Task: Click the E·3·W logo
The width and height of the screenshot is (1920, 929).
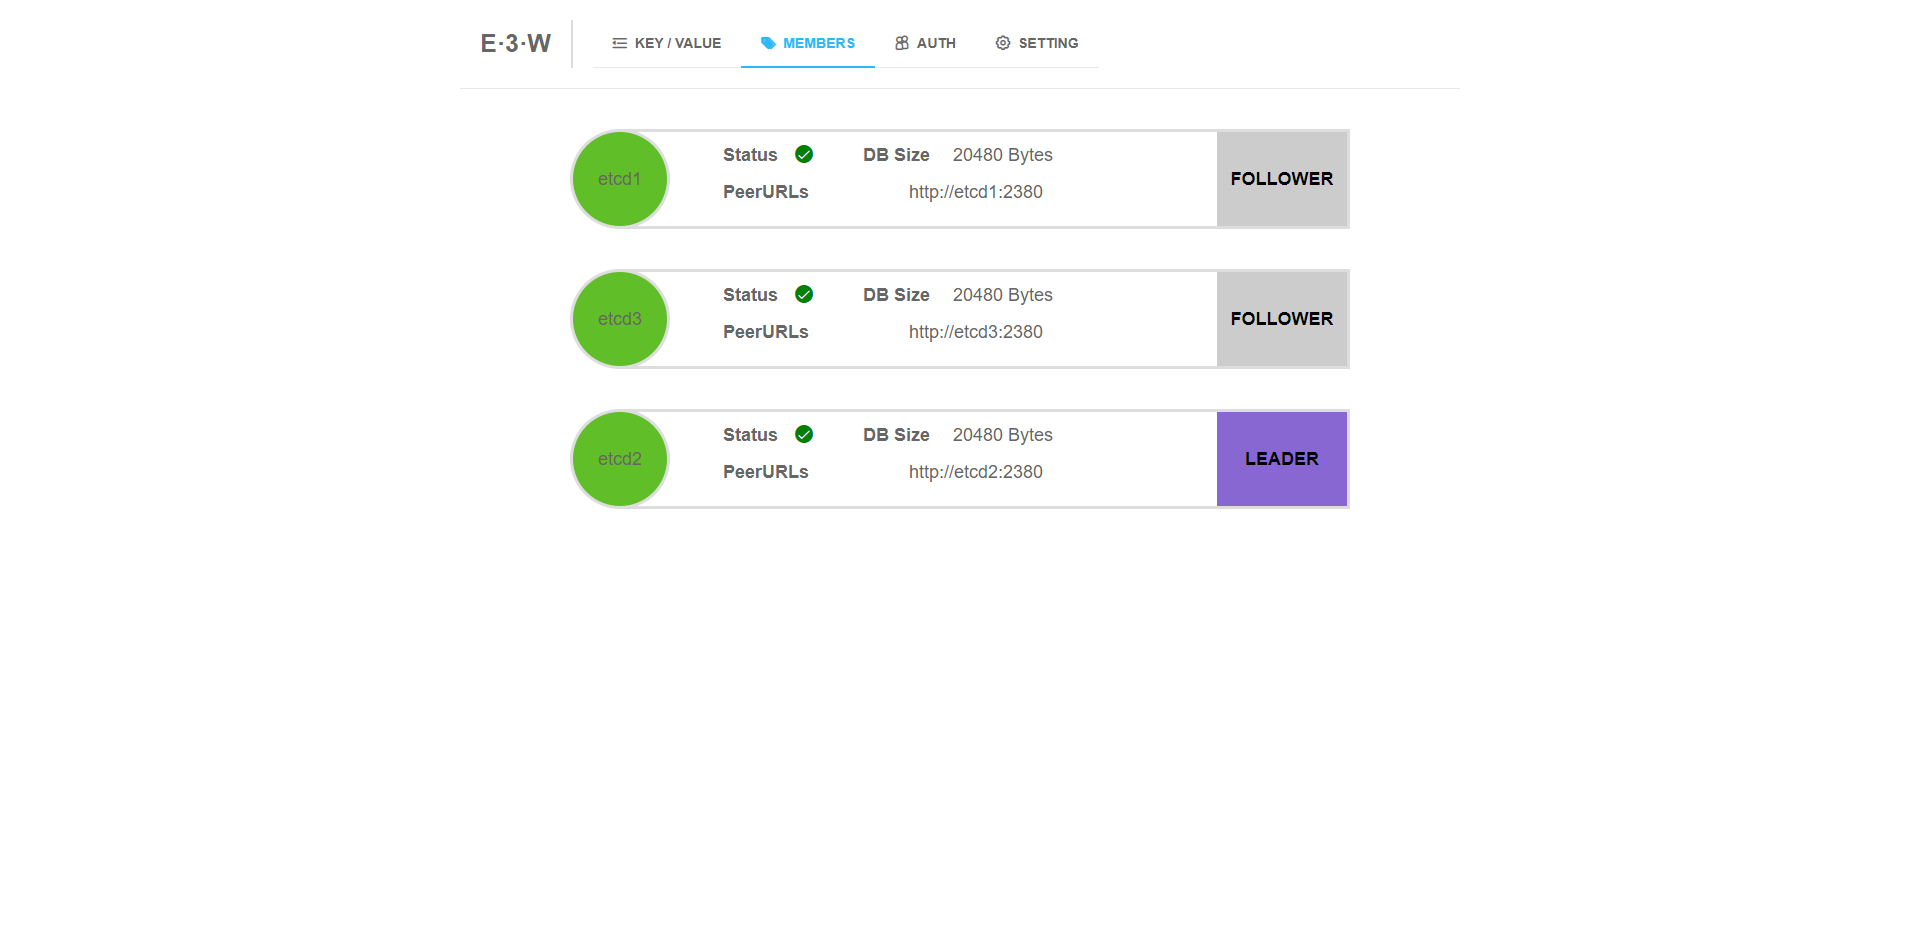Action: [516, 43]
